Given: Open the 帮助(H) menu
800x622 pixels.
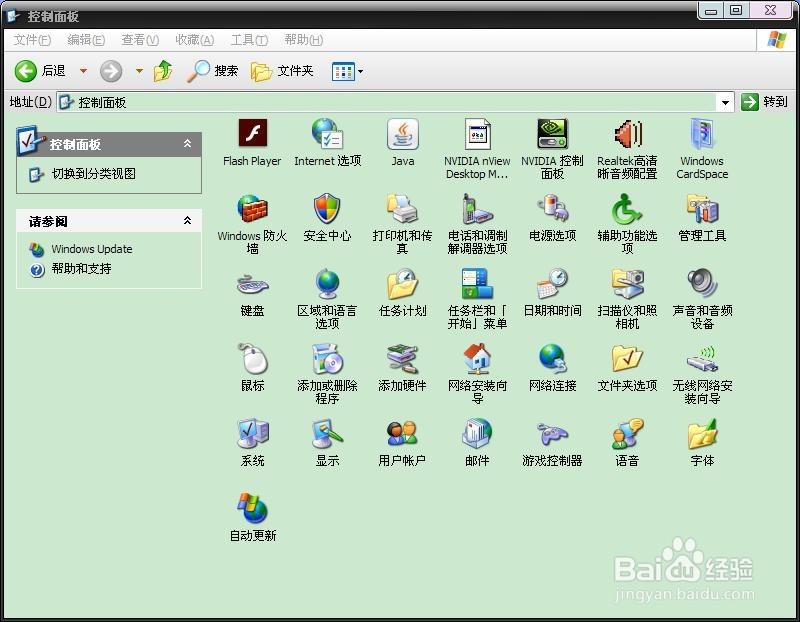Looking at the screenshot, I should coord(304,40).
